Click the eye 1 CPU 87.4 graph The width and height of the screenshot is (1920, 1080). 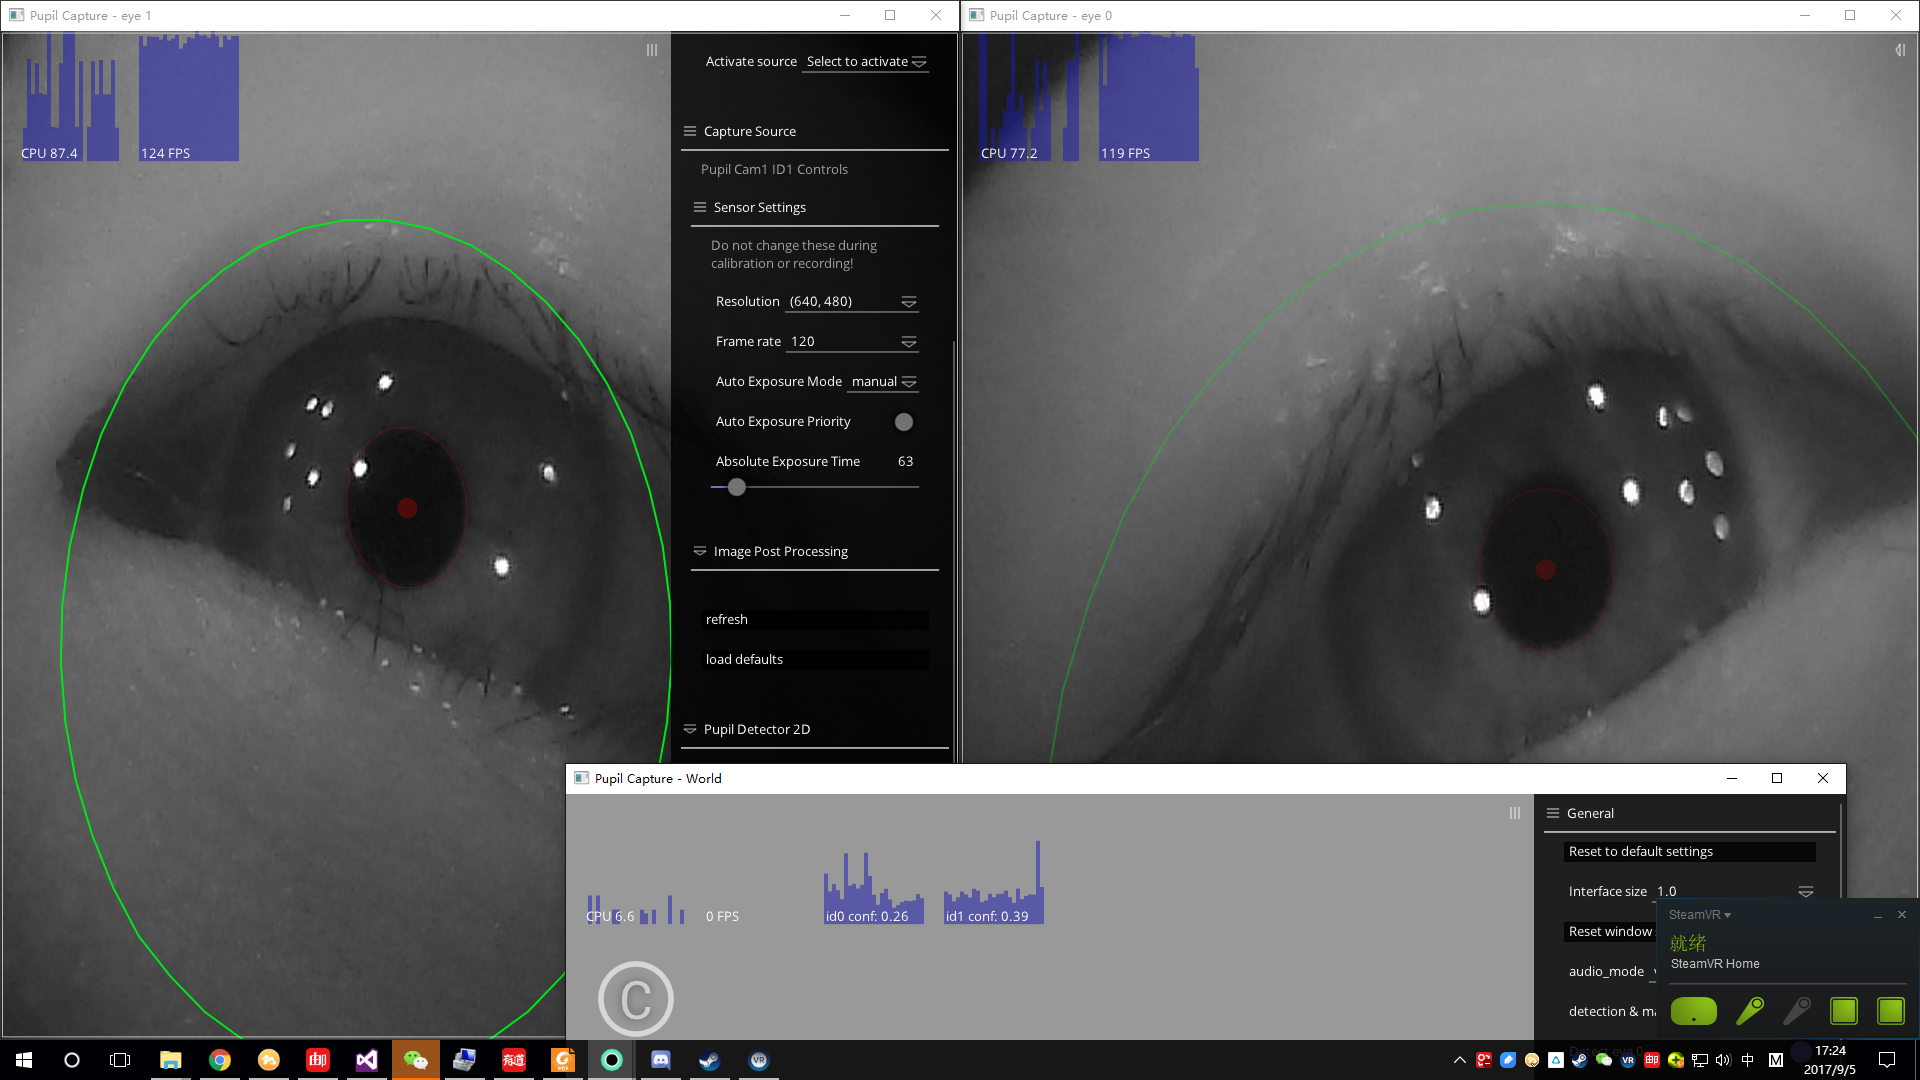(69, 97)
